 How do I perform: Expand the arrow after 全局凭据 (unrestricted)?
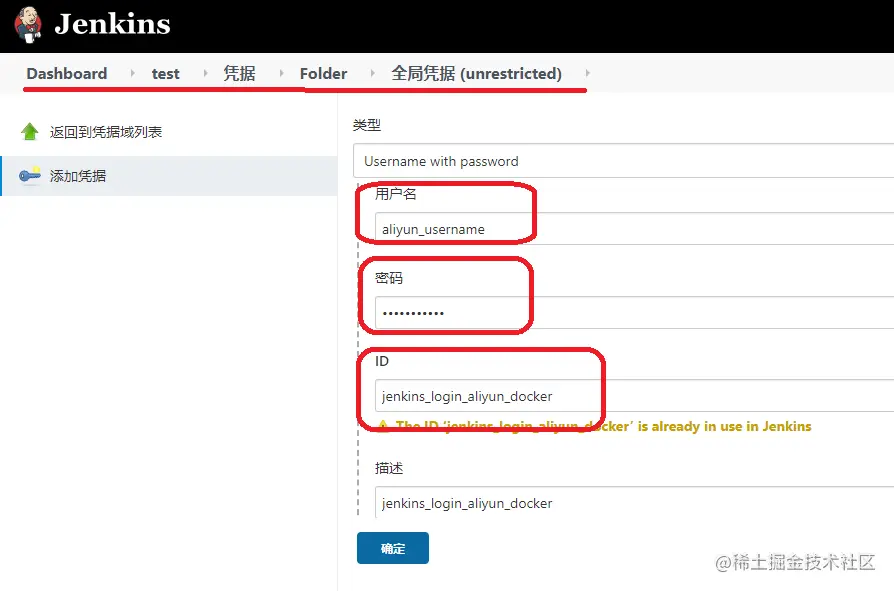[587, 73]
